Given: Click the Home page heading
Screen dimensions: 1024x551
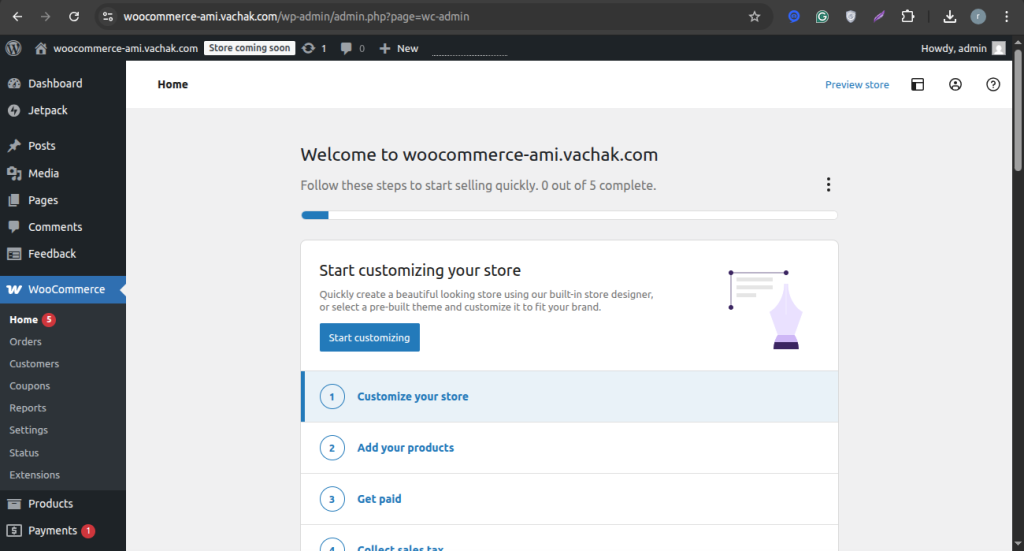Looking at the screenshot, I should 172,84.
